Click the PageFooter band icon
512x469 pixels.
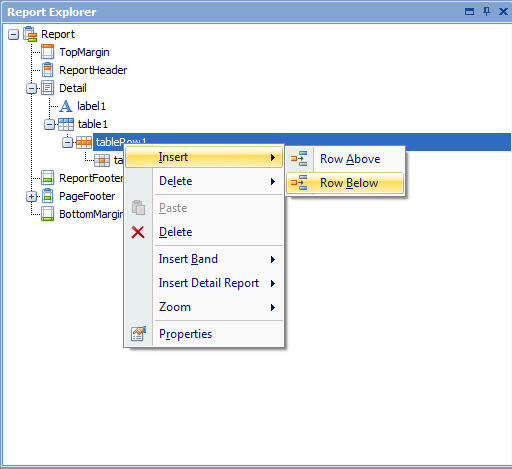(x=48, y=196)
